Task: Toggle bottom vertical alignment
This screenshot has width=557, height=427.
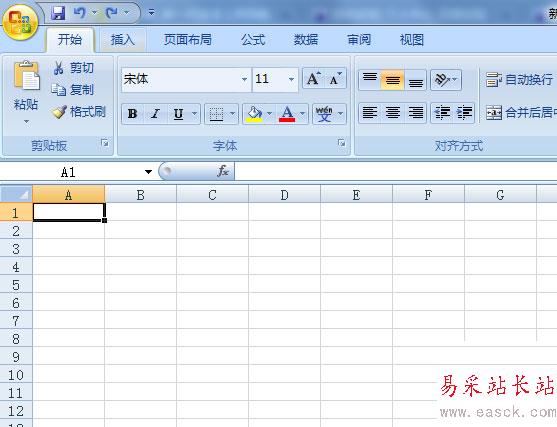Action: (x=415, y=80)
